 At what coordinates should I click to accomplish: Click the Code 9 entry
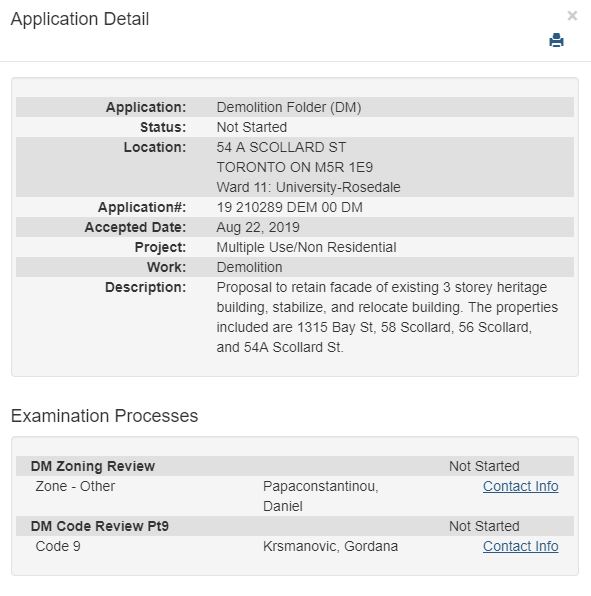click(58, 546)
